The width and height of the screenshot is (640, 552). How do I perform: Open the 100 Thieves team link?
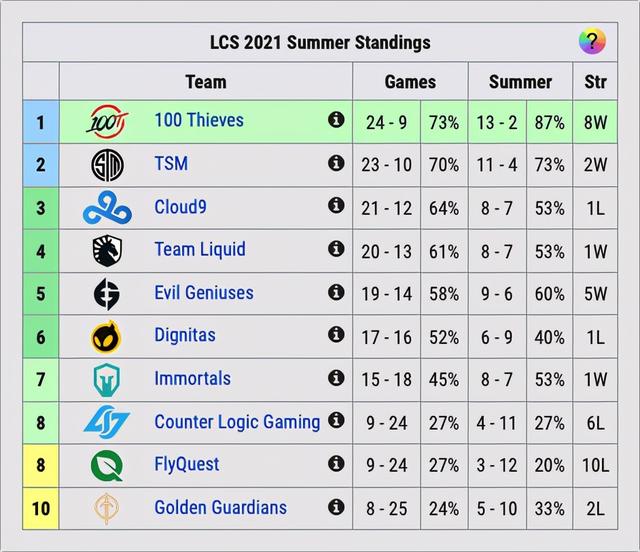pos(199,120)
